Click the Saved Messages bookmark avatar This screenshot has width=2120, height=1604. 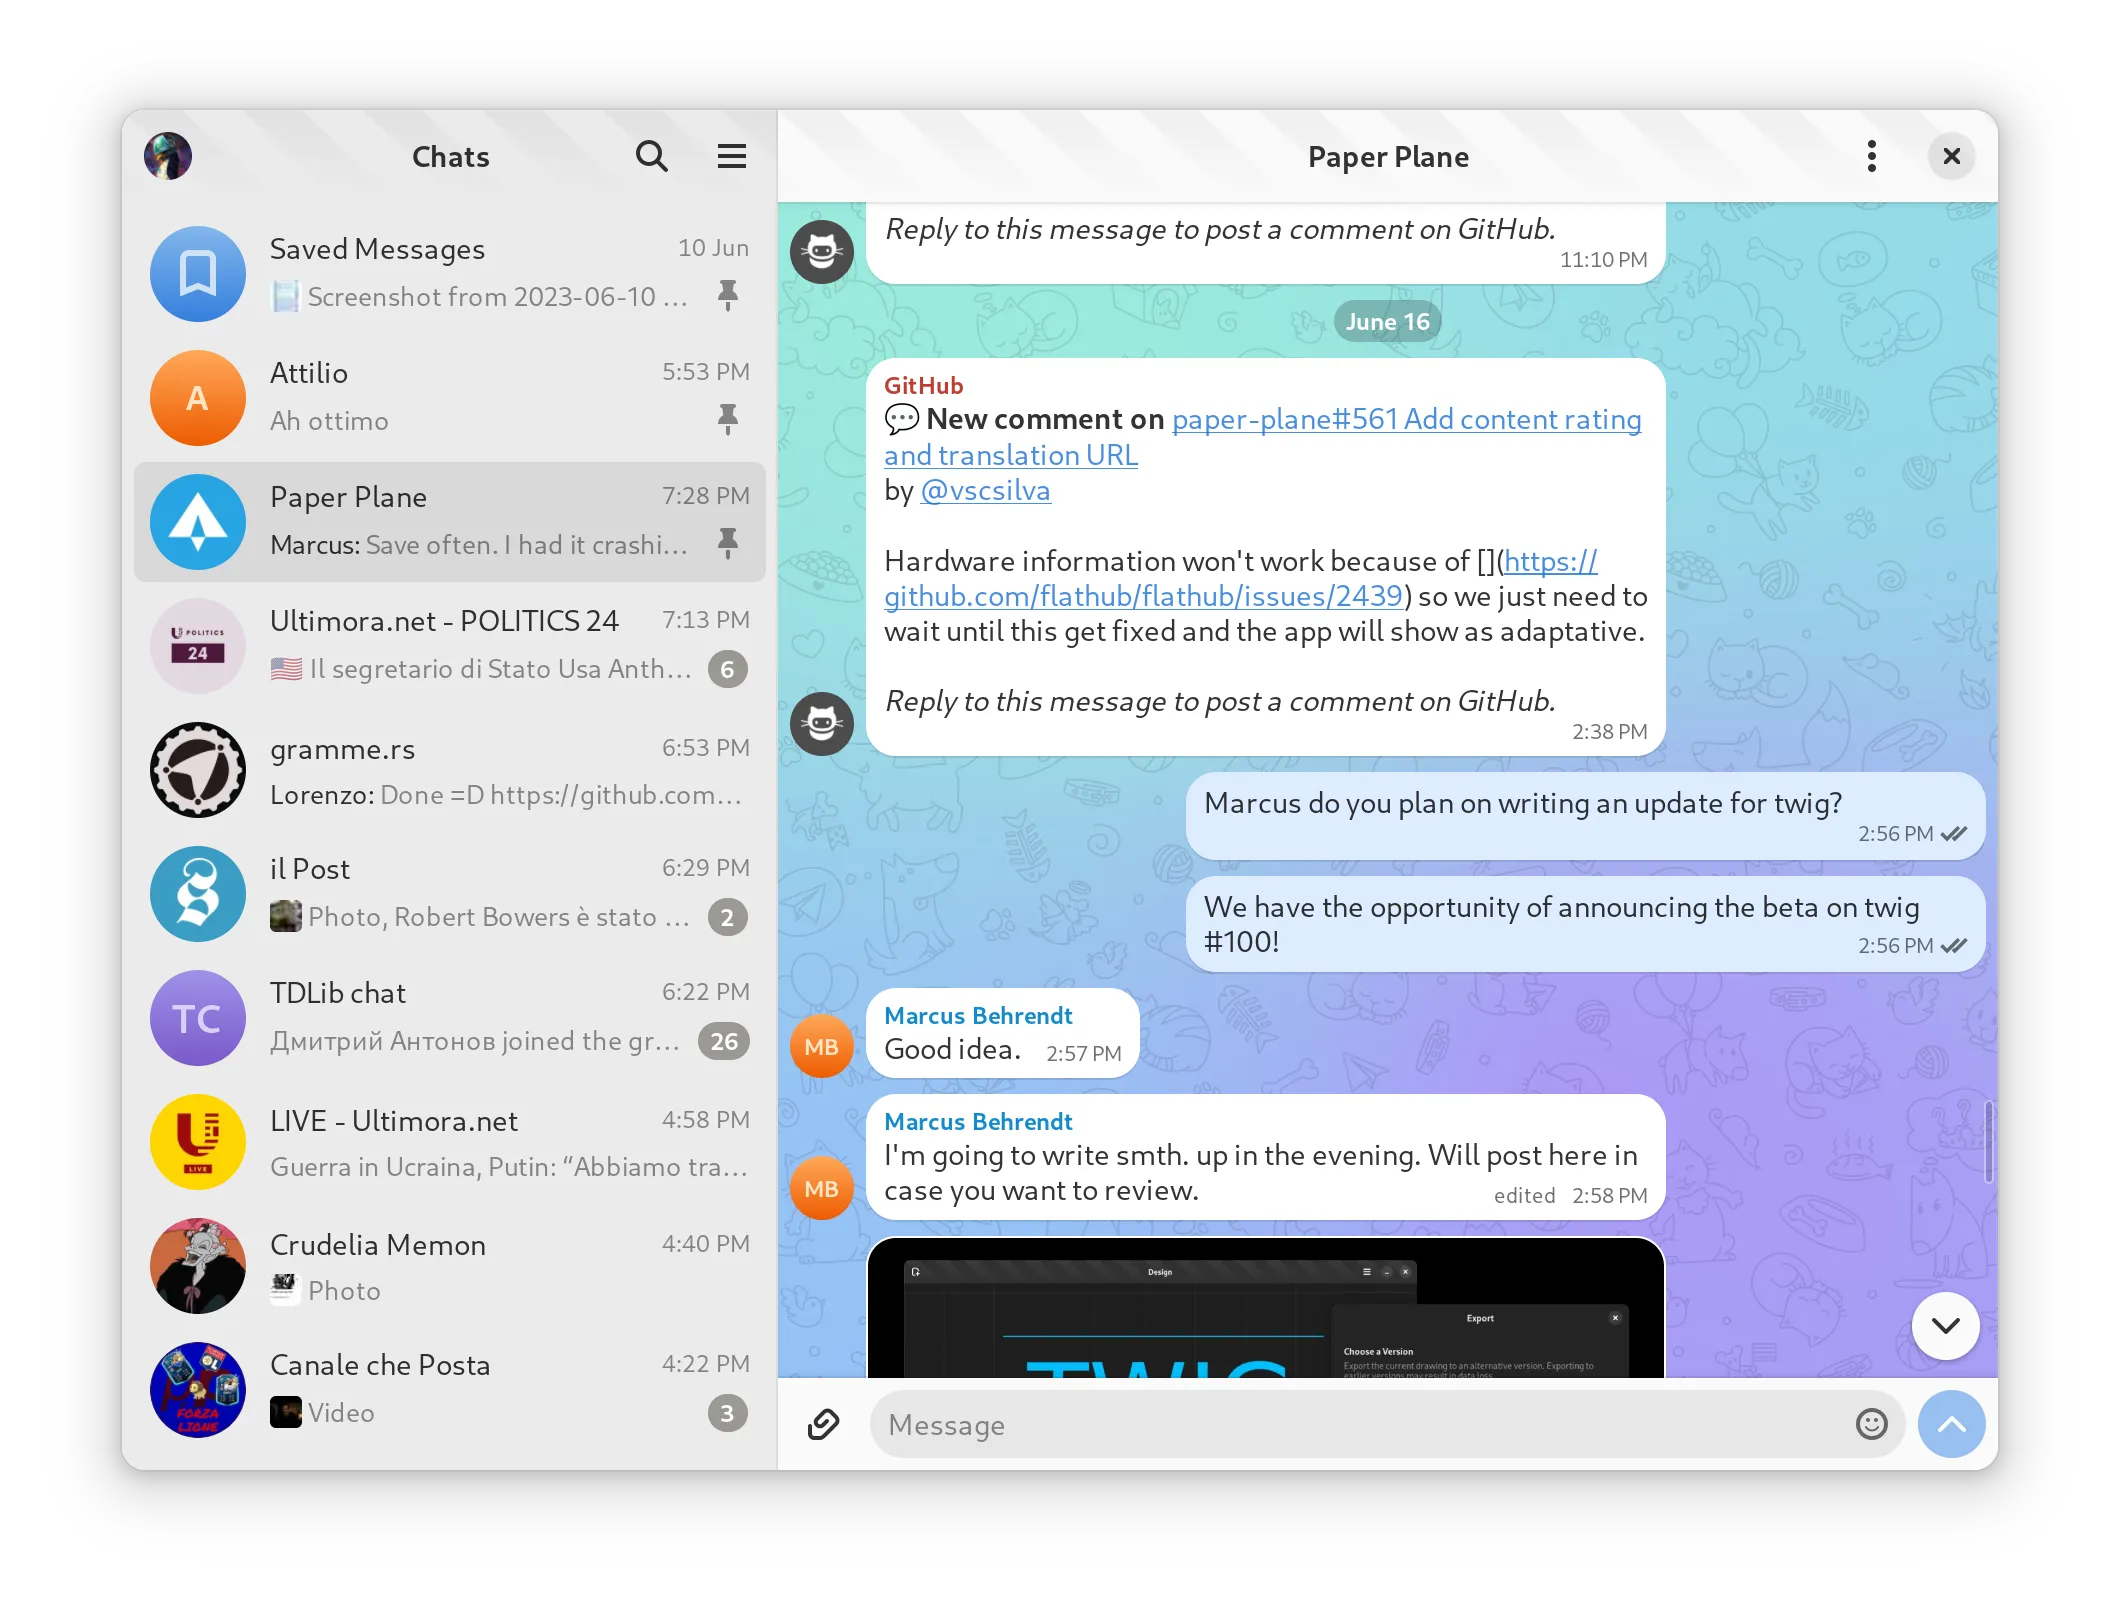pos(198,273)
